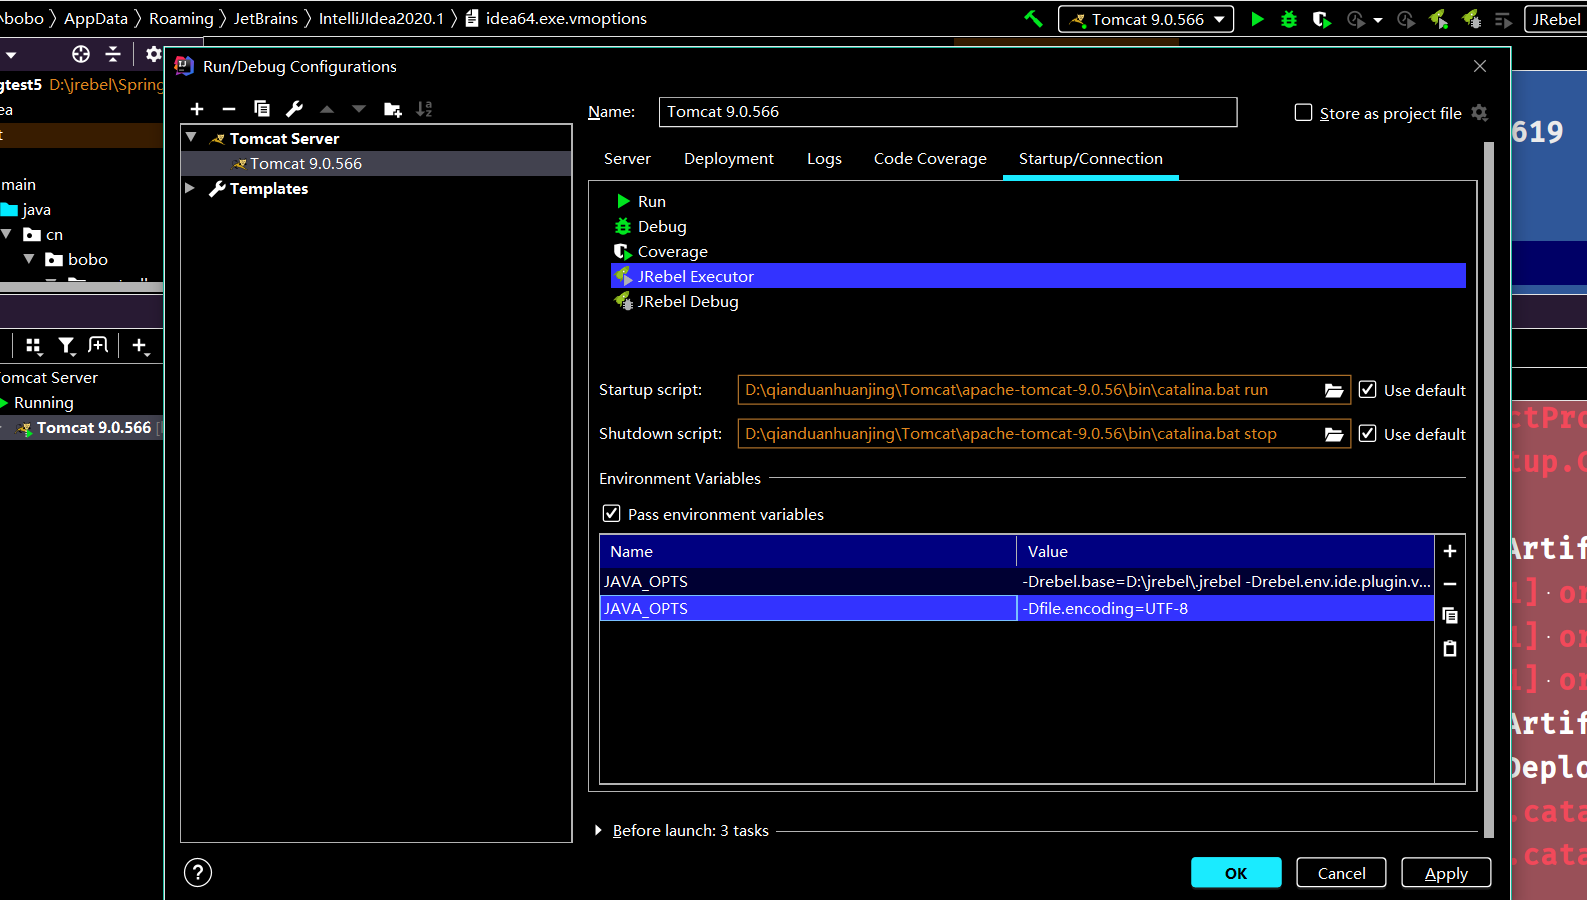
Task: Select JRebel Executor in list
Action: pos(1038,276)
